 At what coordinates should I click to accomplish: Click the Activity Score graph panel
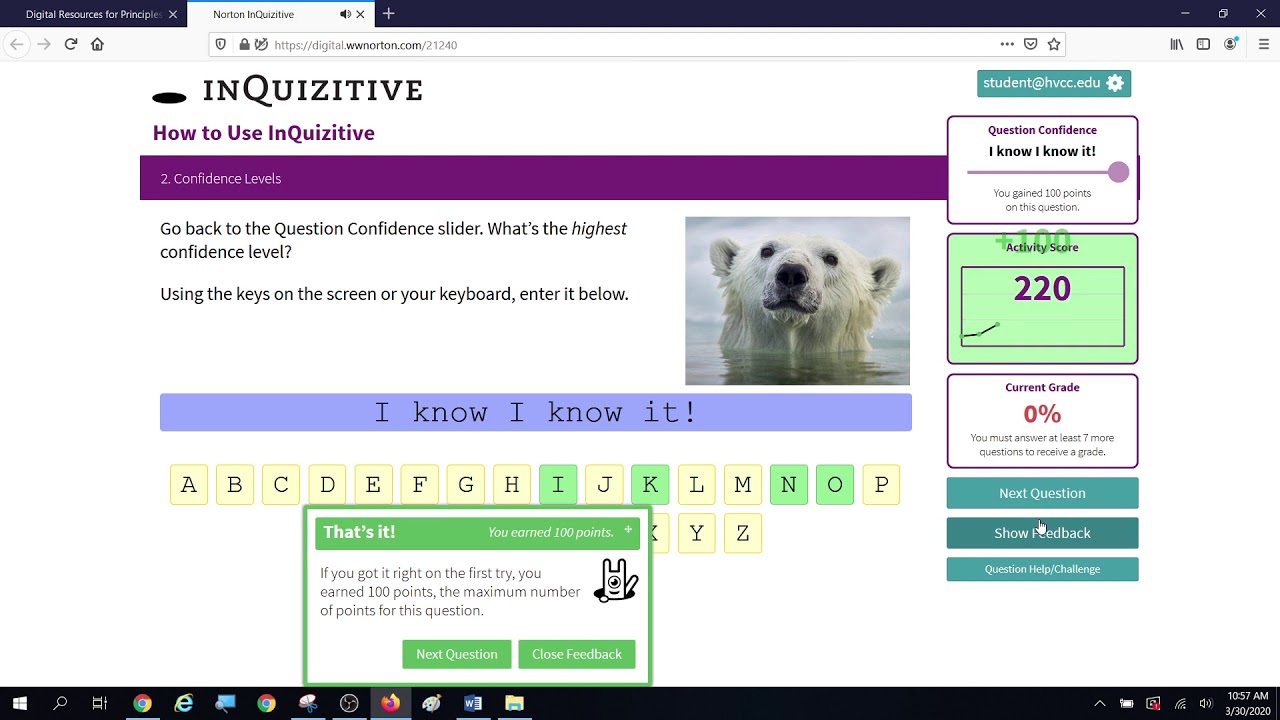1042,306
